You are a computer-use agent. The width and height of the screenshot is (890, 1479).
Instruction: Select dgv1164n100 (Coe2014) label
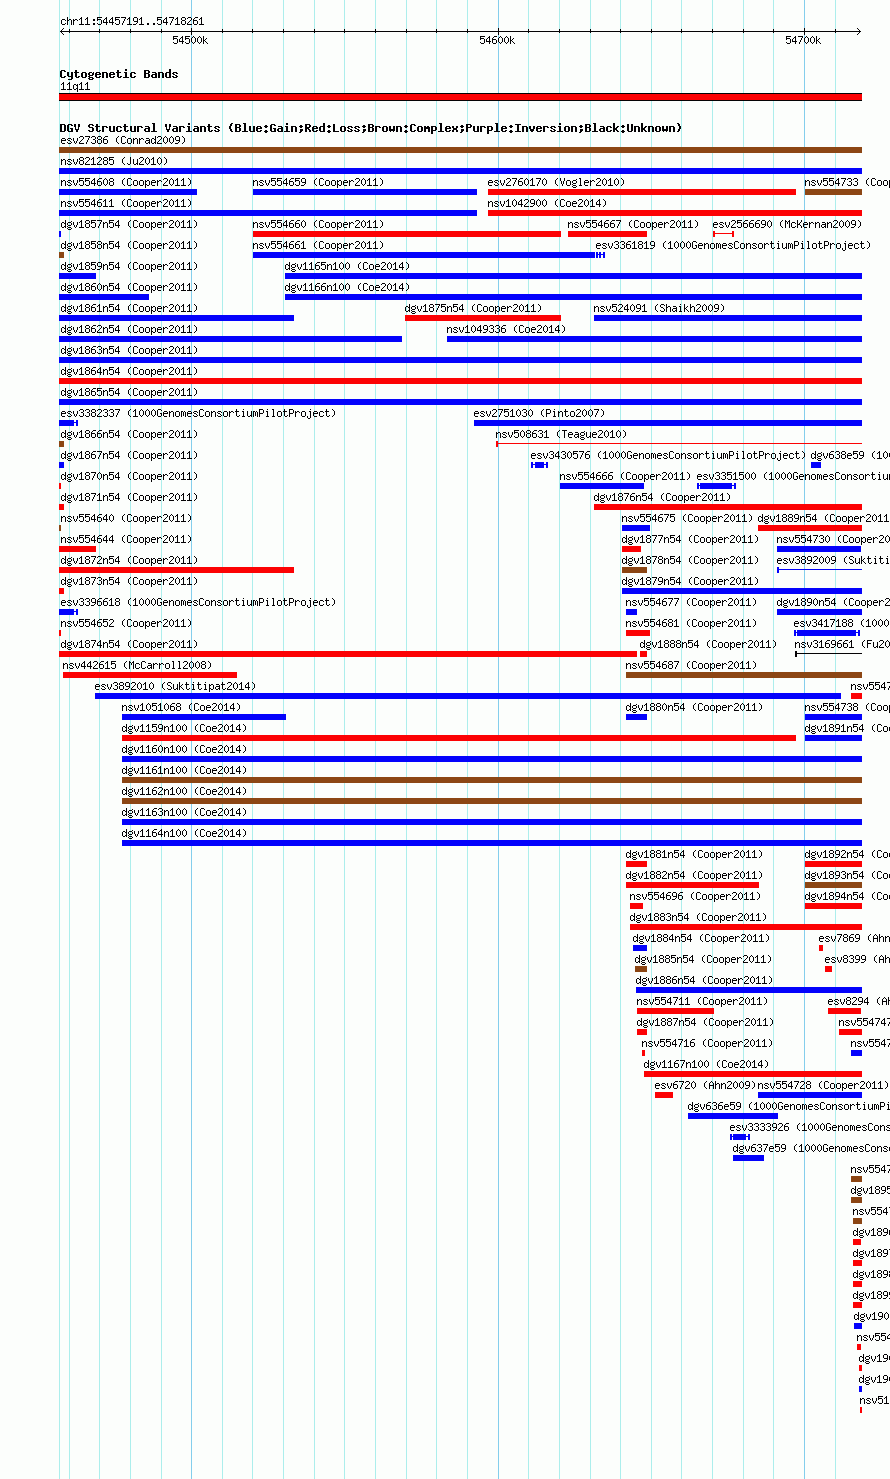pos(184,833)
